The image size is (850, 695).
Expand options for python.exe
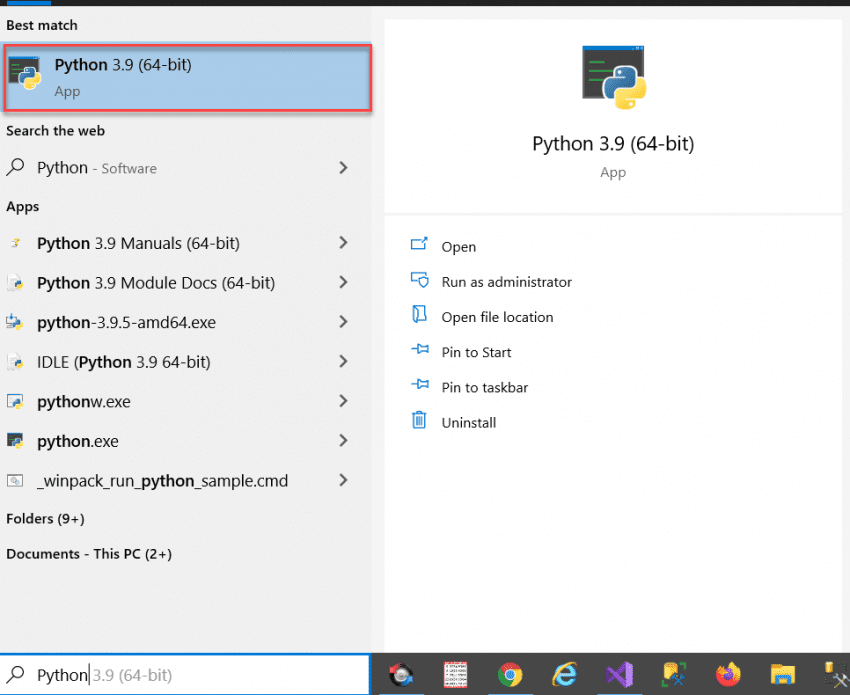343,441
